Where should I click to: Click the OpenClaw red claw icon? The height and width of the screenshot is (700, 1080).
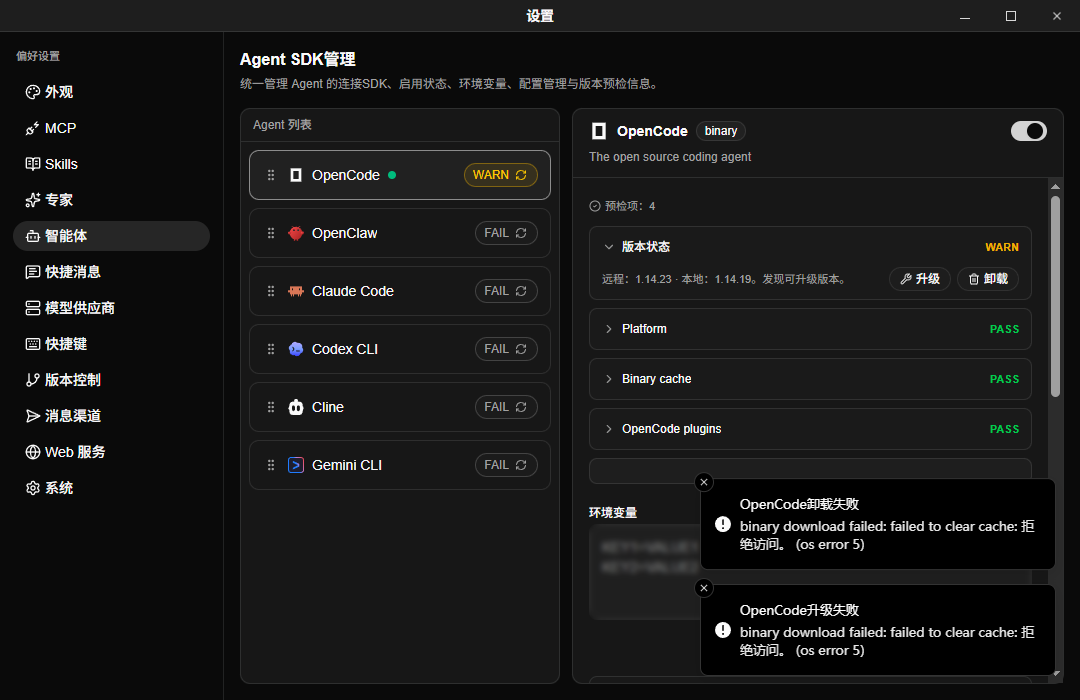[295, 233]
